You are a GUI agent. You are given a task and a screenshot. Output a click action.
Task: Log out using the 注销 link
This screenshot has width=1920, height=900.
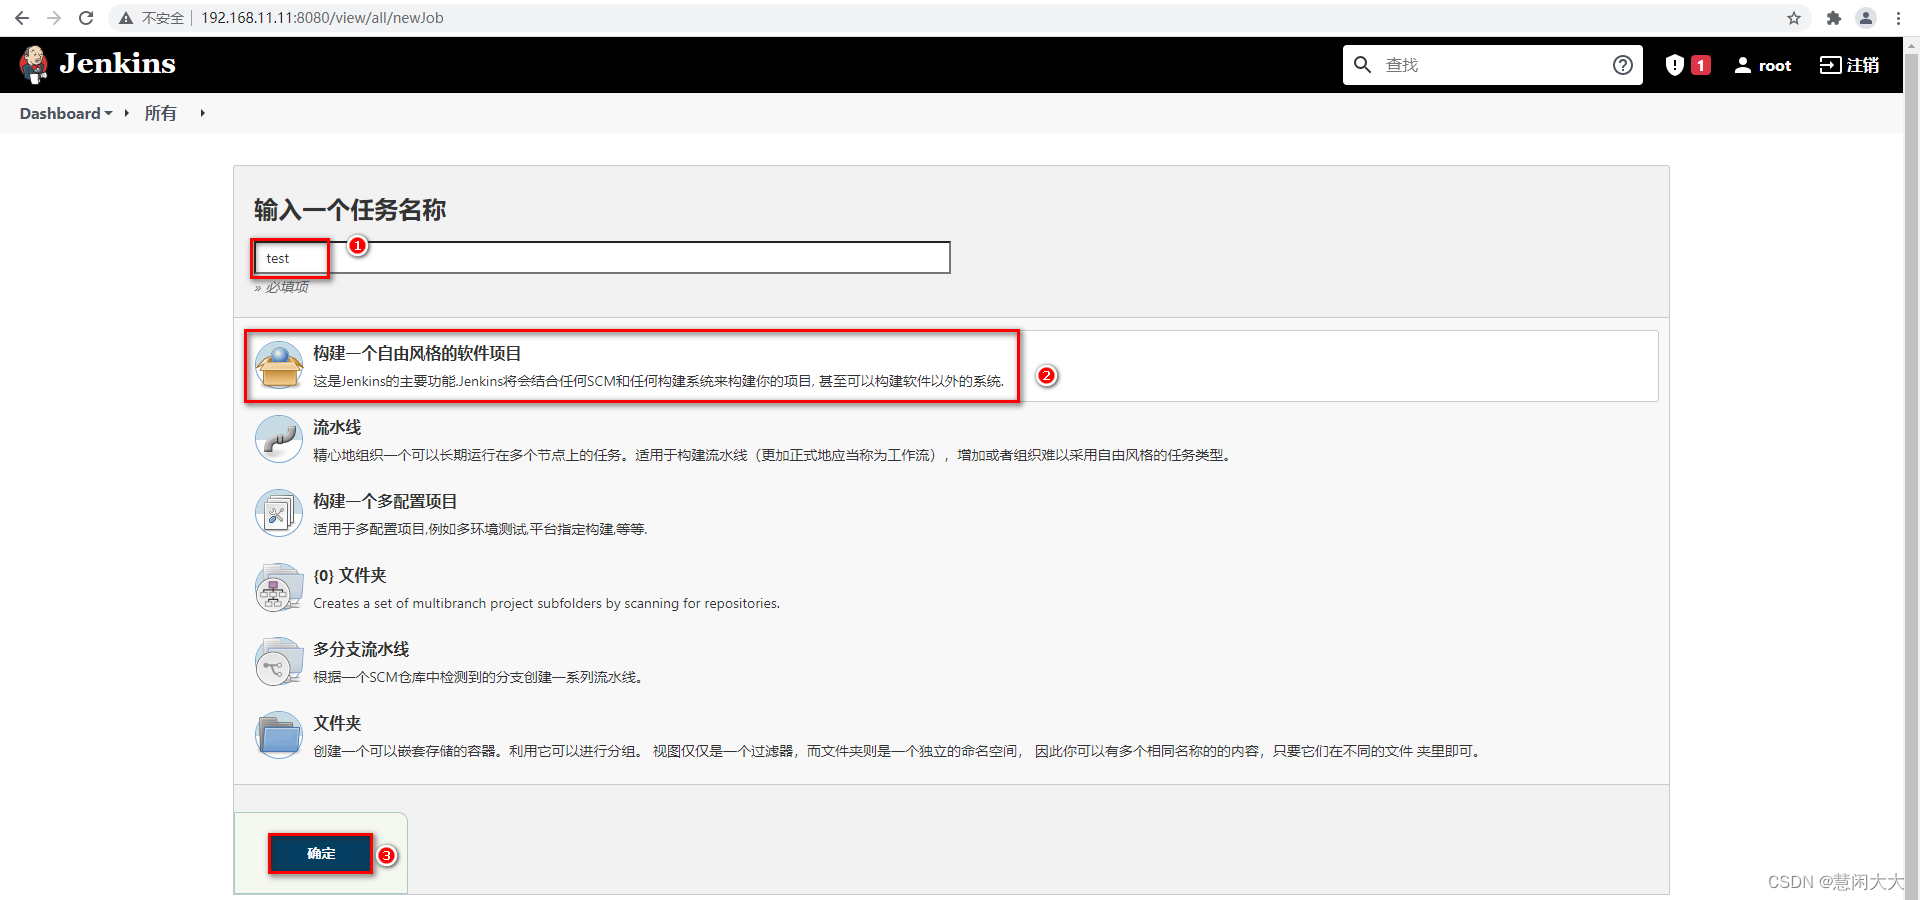[x=1849, y=65]
